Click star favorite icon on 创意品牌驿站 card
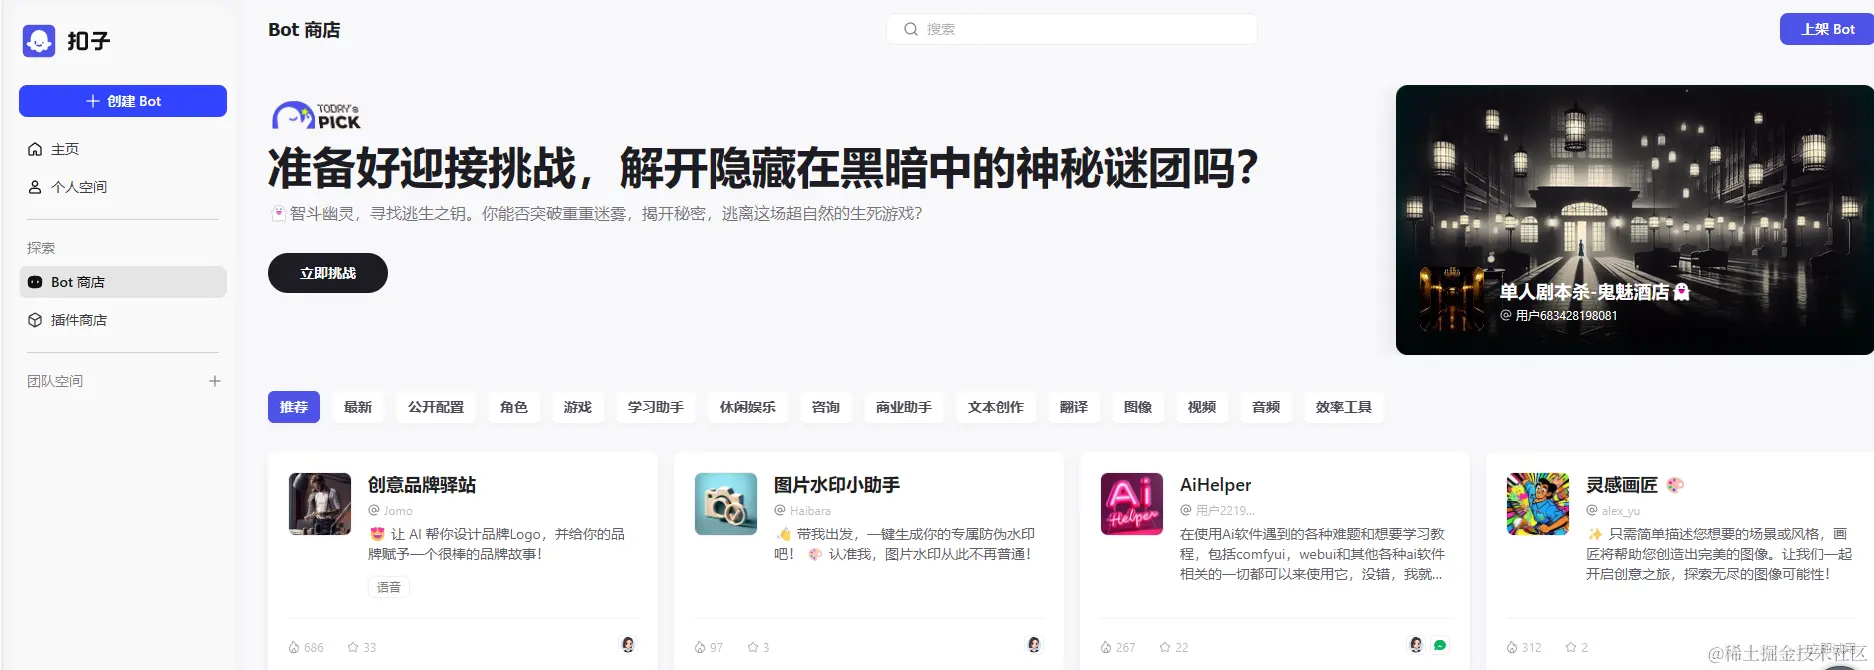This screenshot has width=1874, height=670. click(x=353, y=647)
